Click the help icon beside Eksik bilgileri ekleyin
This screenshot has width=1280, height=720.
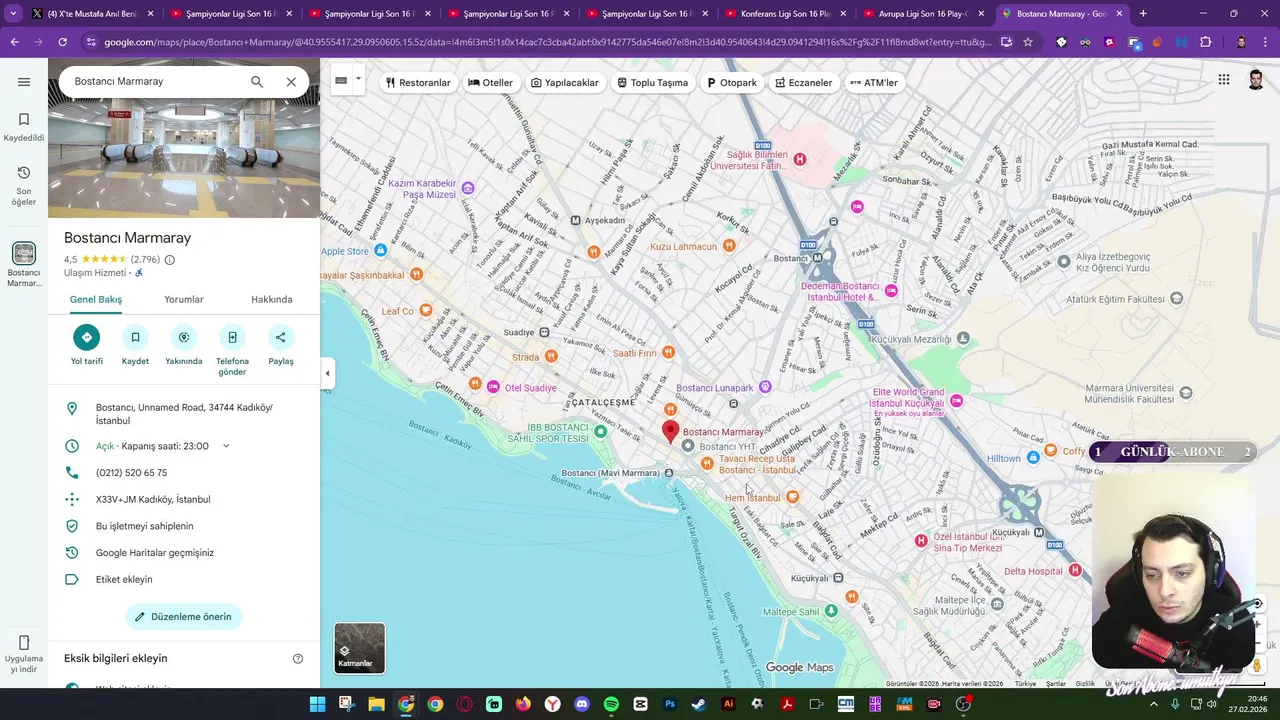tap(298, 658)
